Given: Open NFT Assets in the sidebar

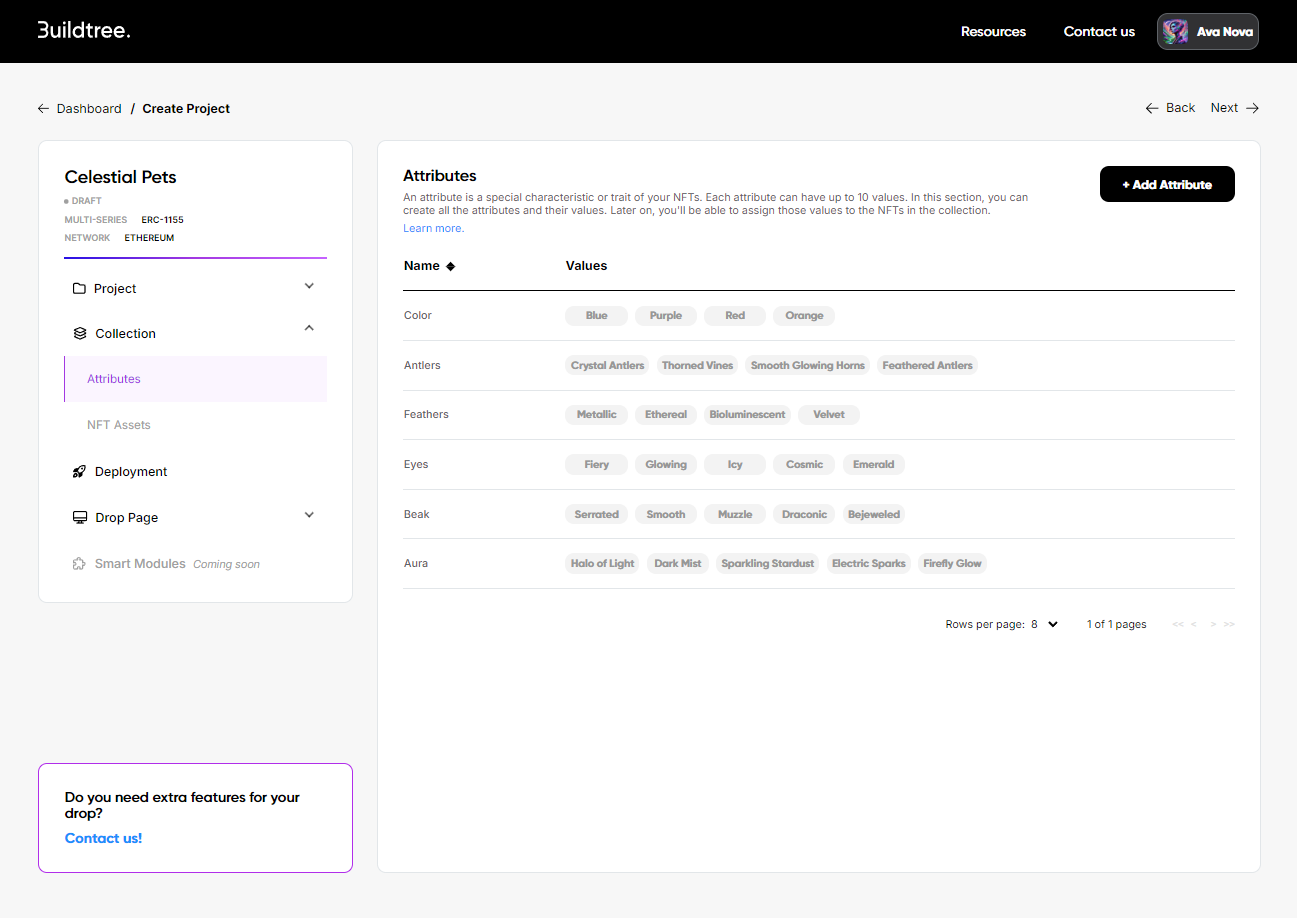Looking at the screenshot, I should pyautogui.click(x=119, y=425).
